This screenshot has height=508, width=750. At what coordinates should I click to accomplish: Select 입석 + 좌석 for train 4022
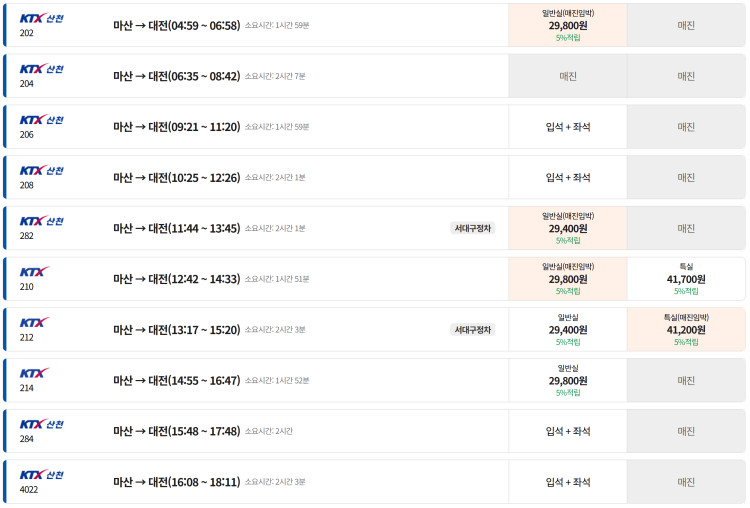pos(568,482)
